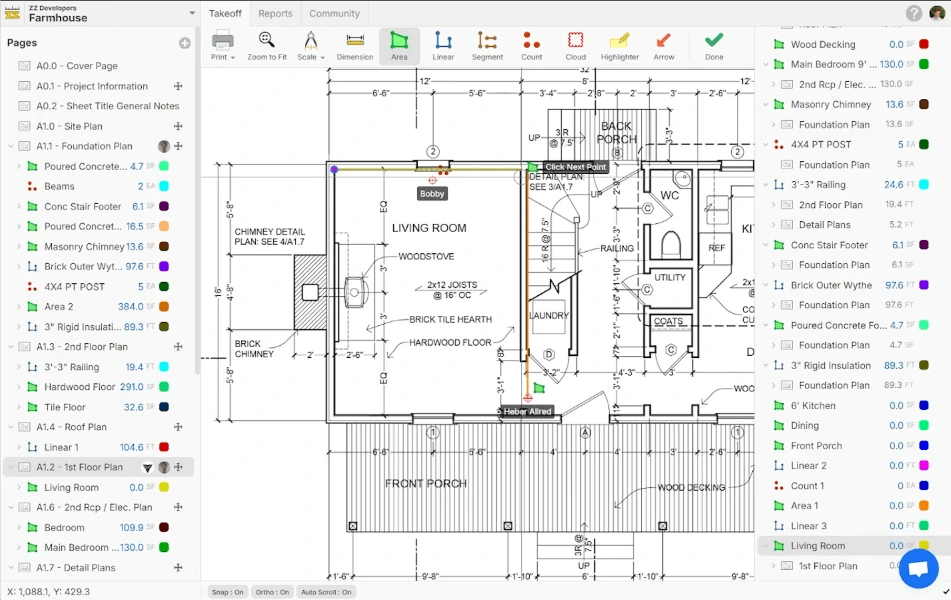Image resolution: width=951 pixels, height=600 pixels.
Task: Select the Scale tool
Action: (311, 47)
